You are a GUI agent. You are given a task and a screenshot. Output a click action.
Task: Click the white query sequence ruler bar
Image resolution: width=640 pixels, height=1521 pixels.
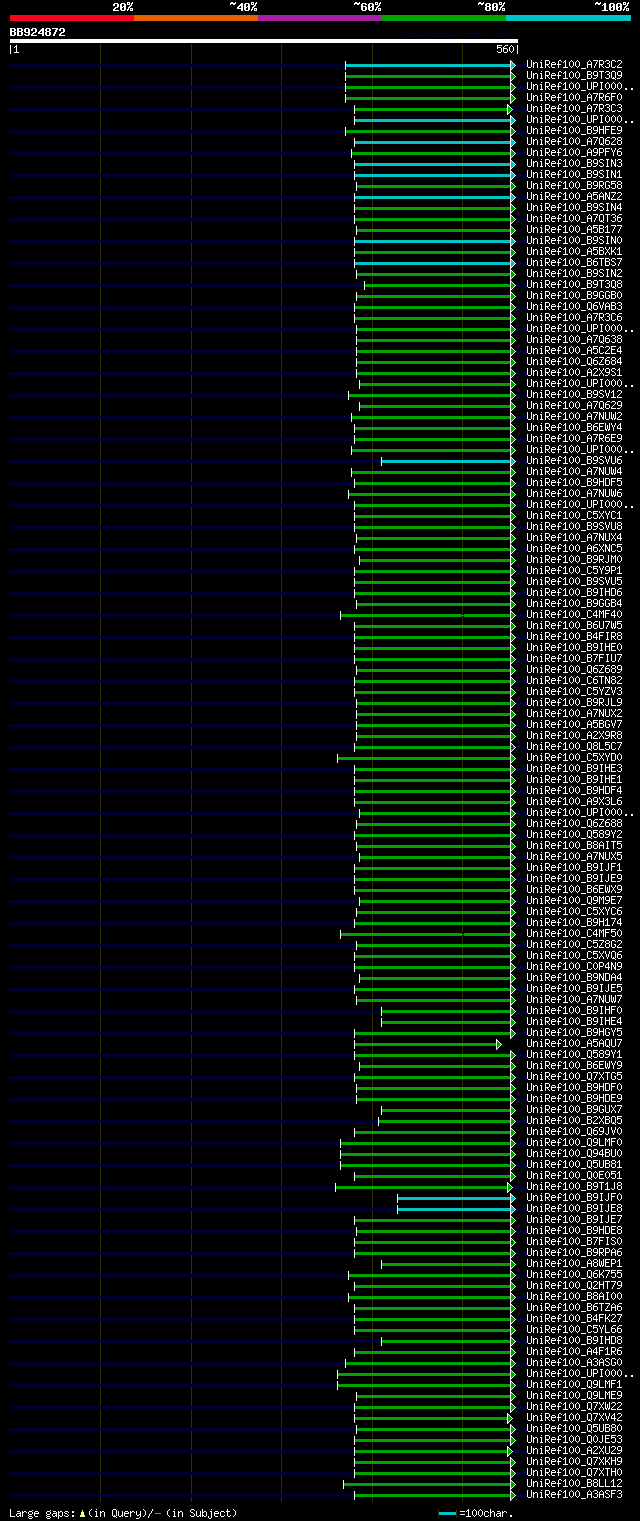click(x=263, y=41)
